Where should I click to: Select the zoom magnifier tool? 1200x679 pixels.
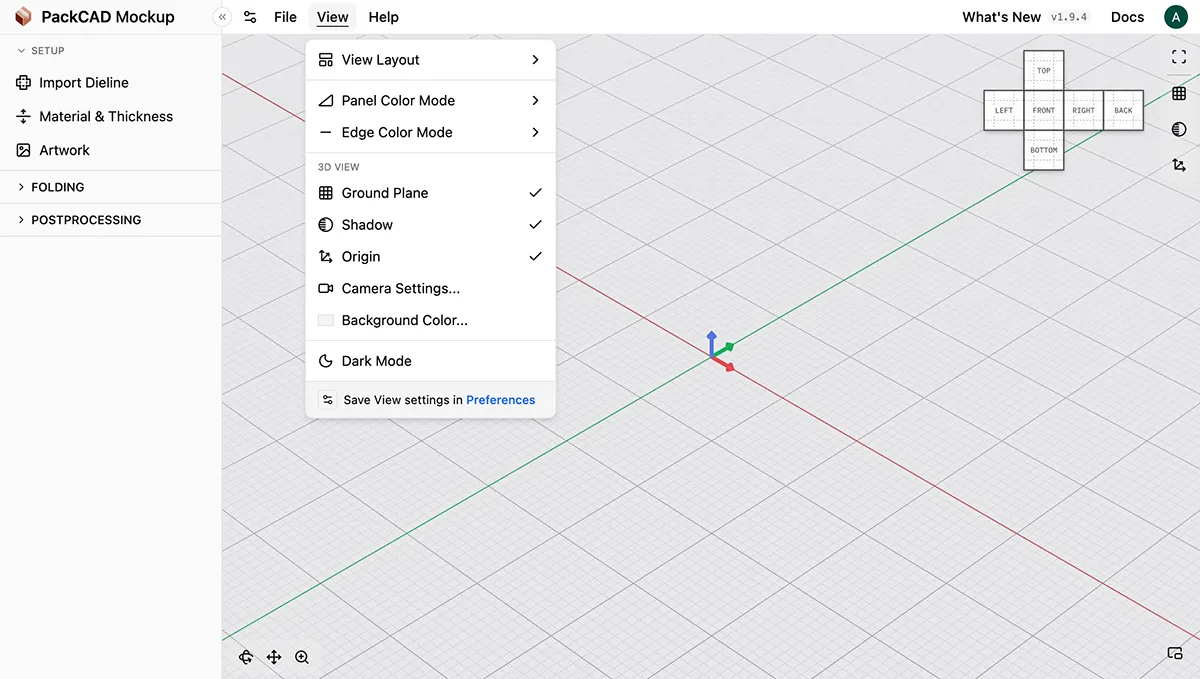tap(302, 657)
